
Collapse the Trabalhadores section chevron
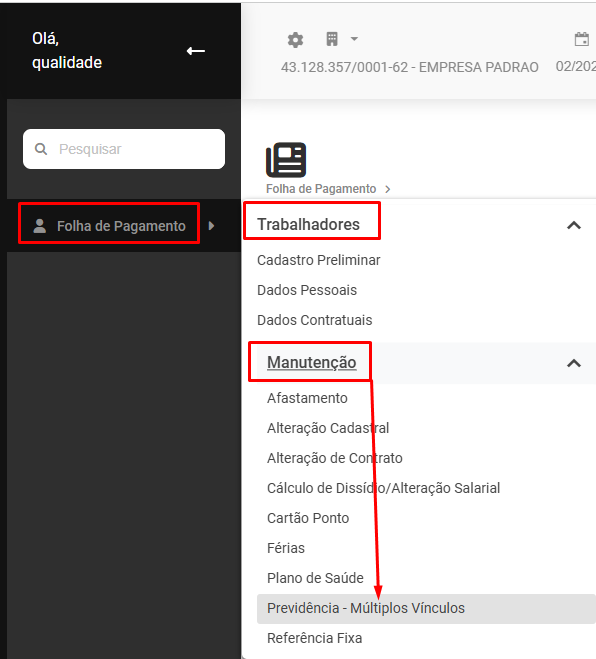coord(574,225)
